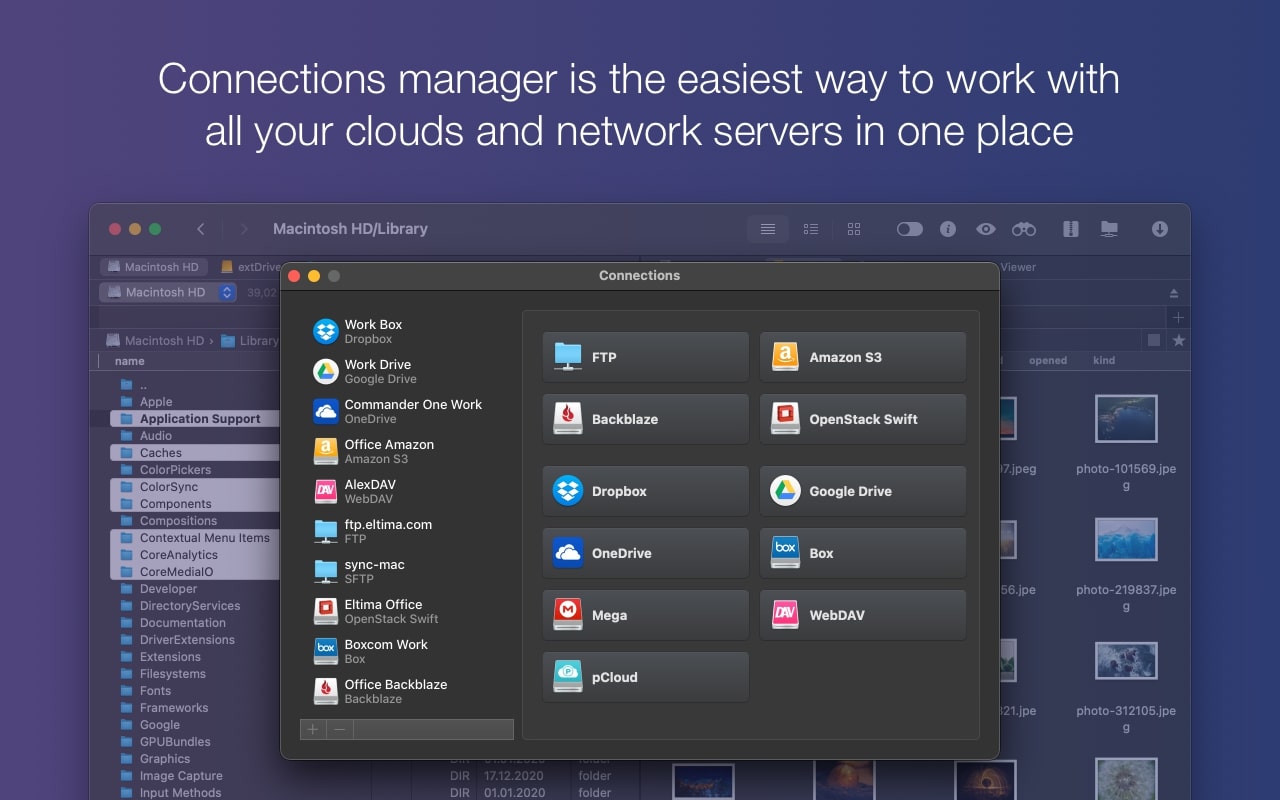The height and width of the screenshot is (800, 1280).
Task: Open the archive/zip tool in the toolbar
Action: 1070,229
